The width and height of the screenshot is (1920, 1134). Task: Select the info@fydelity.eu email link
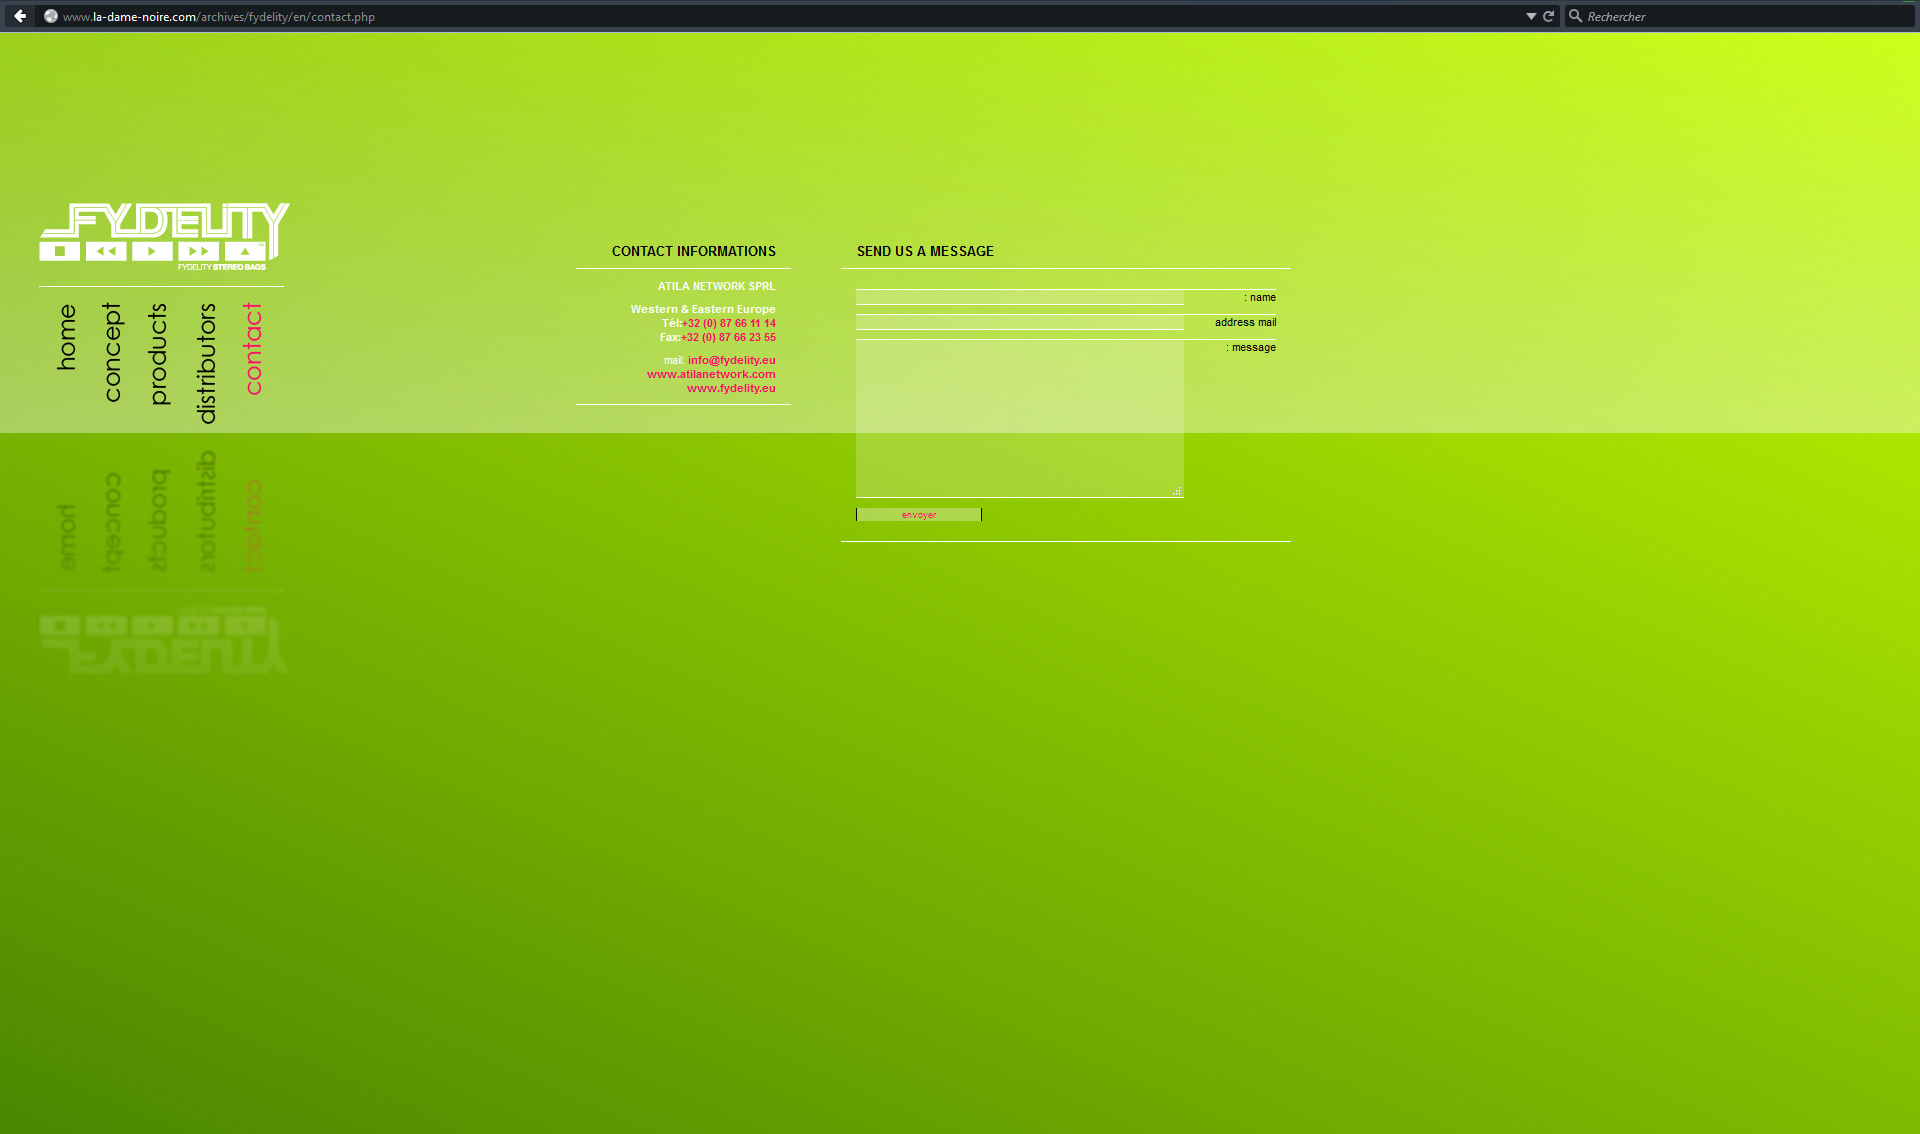tap(731, 359)
